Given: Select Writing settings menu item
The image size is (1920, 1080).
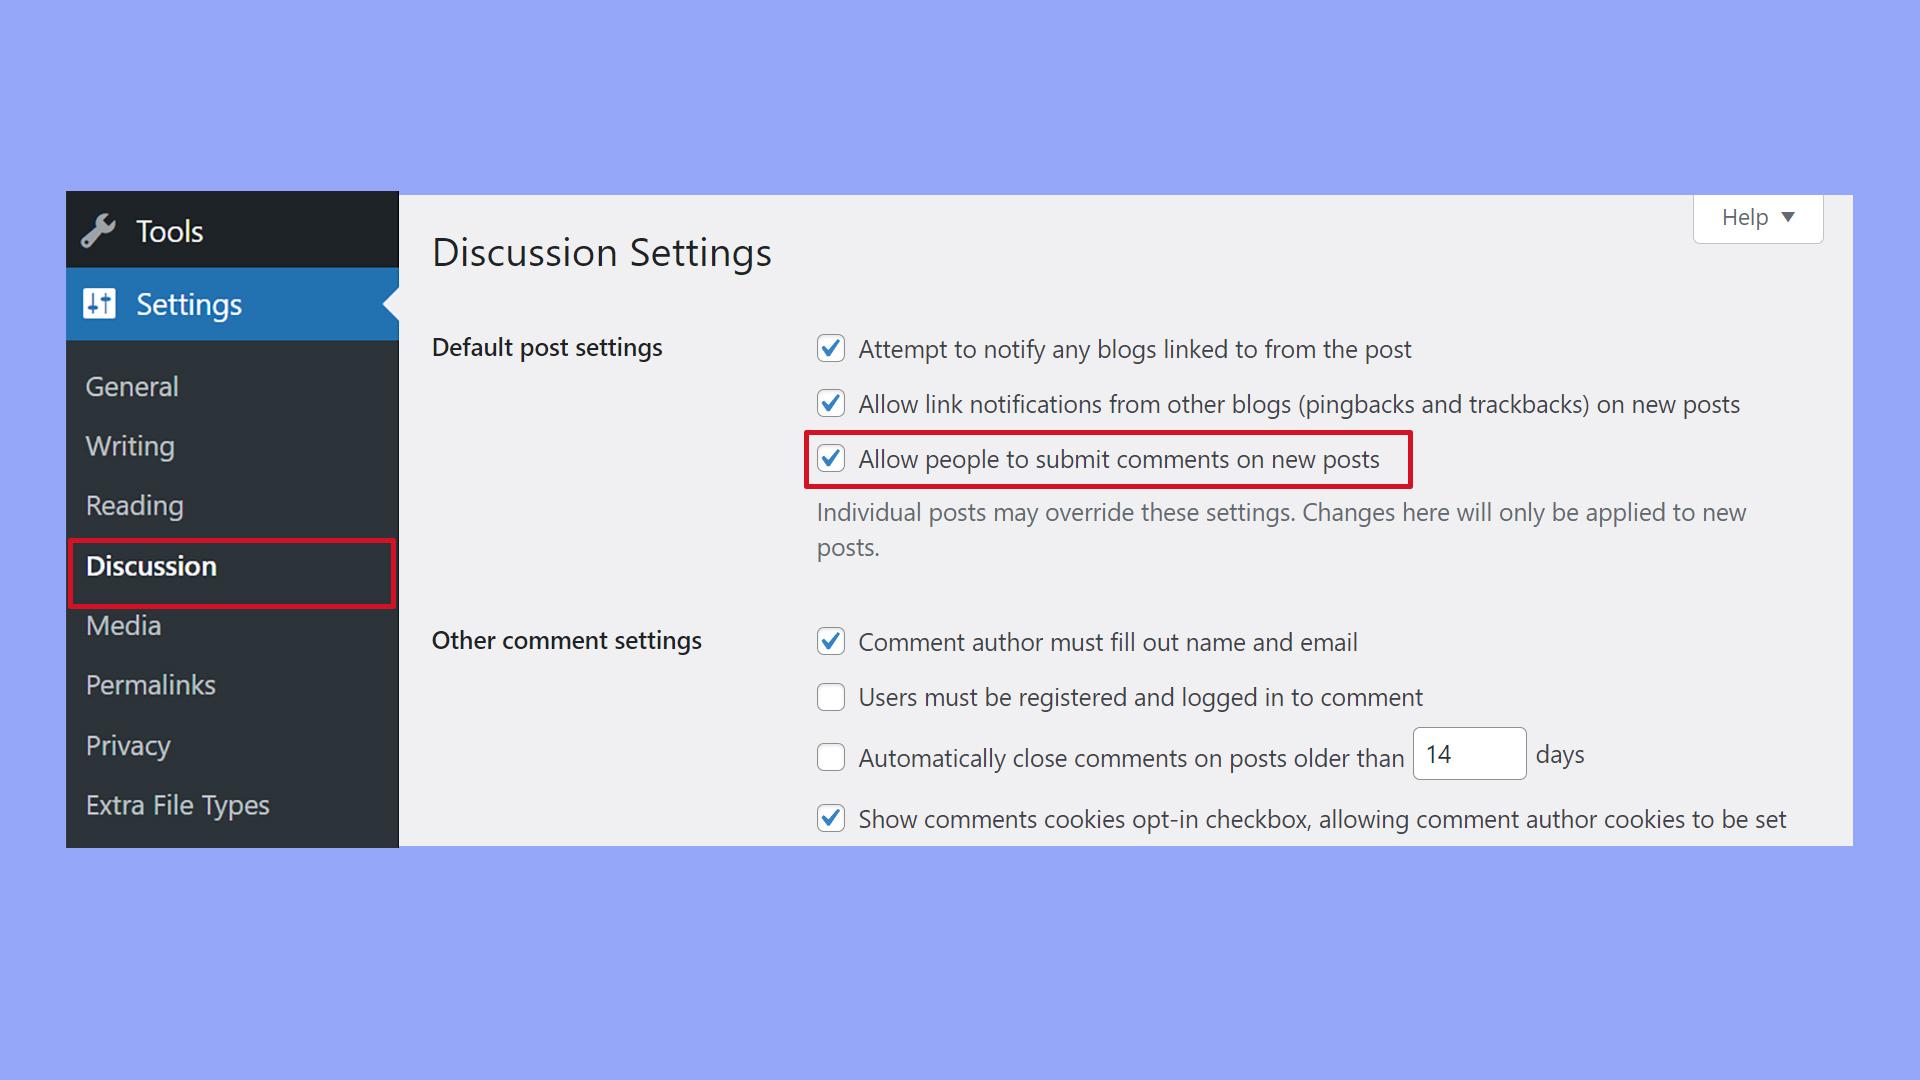Looking at the screenshot, I should click(x=129, y=444).
